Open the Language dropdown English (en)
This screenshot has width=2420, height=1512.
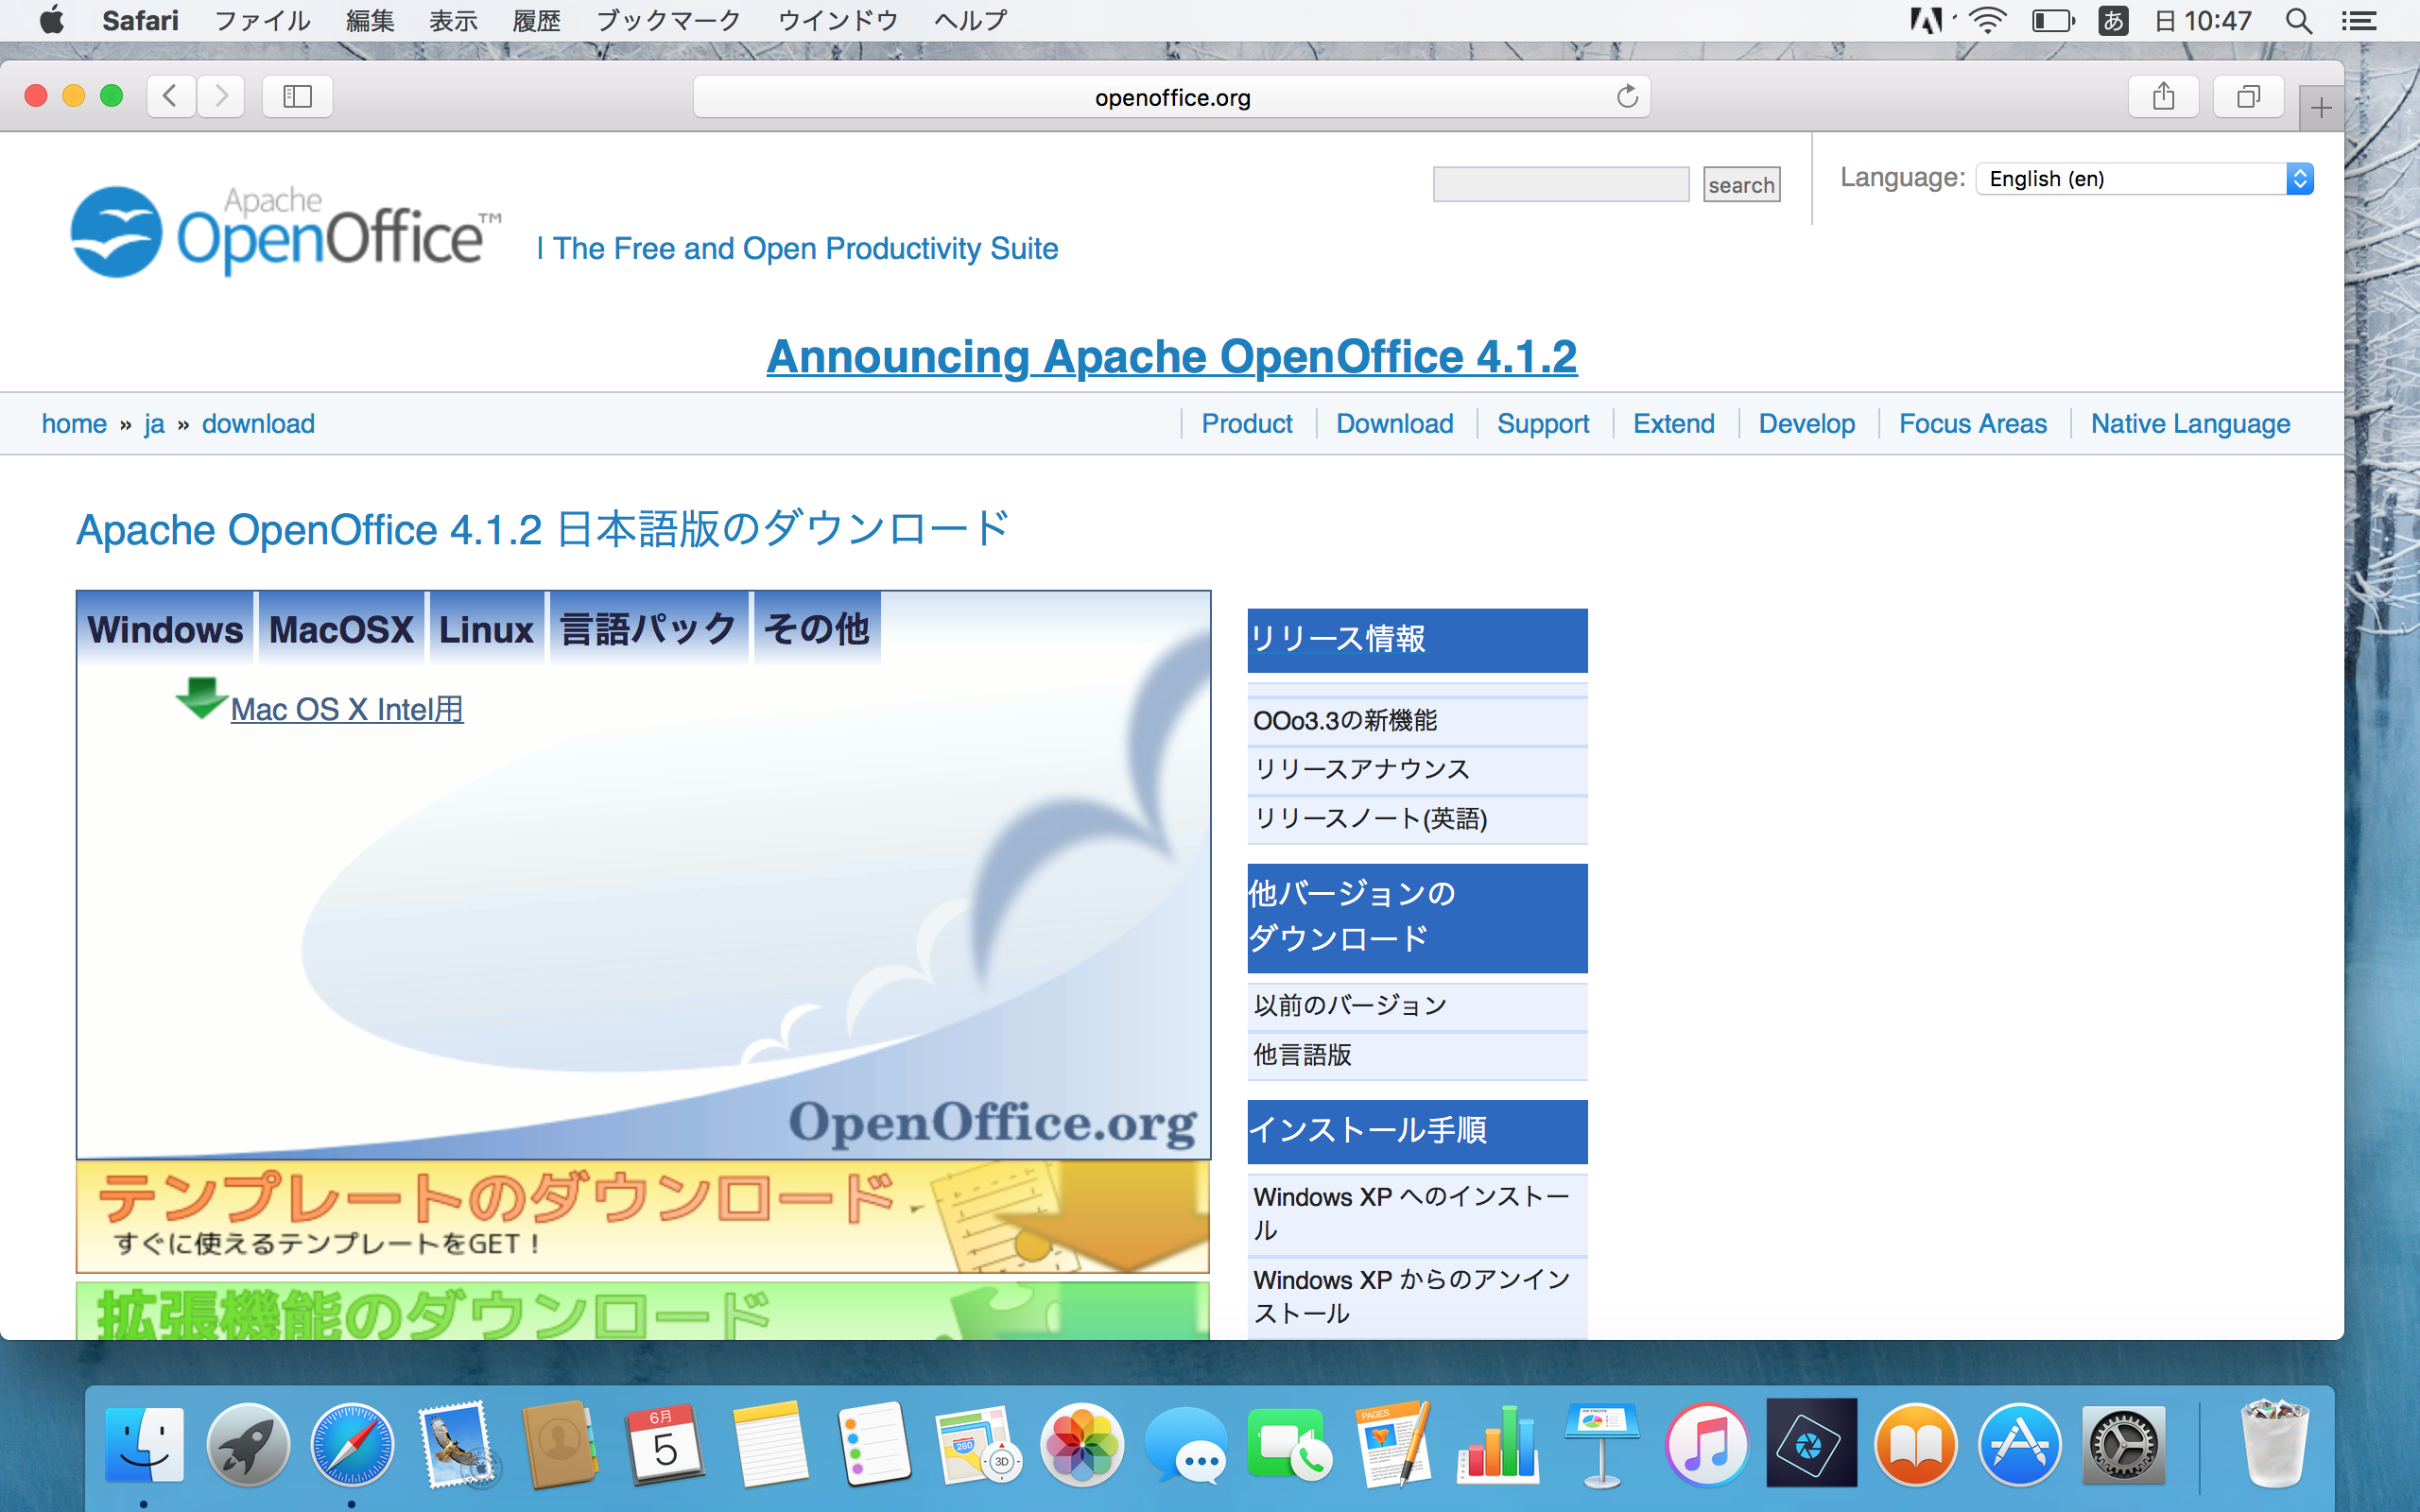[2144, 178]
